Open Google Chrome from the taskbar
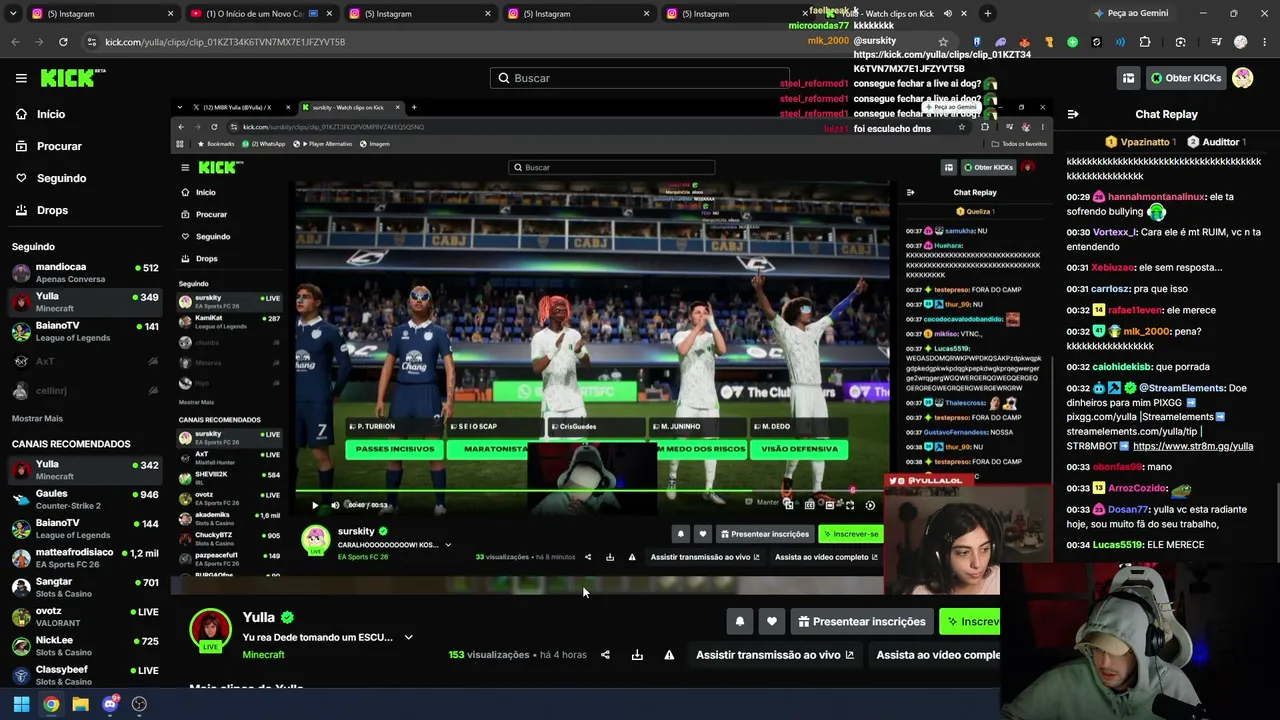This screenshot has width=1280, height=720. [x=51, y=704]
